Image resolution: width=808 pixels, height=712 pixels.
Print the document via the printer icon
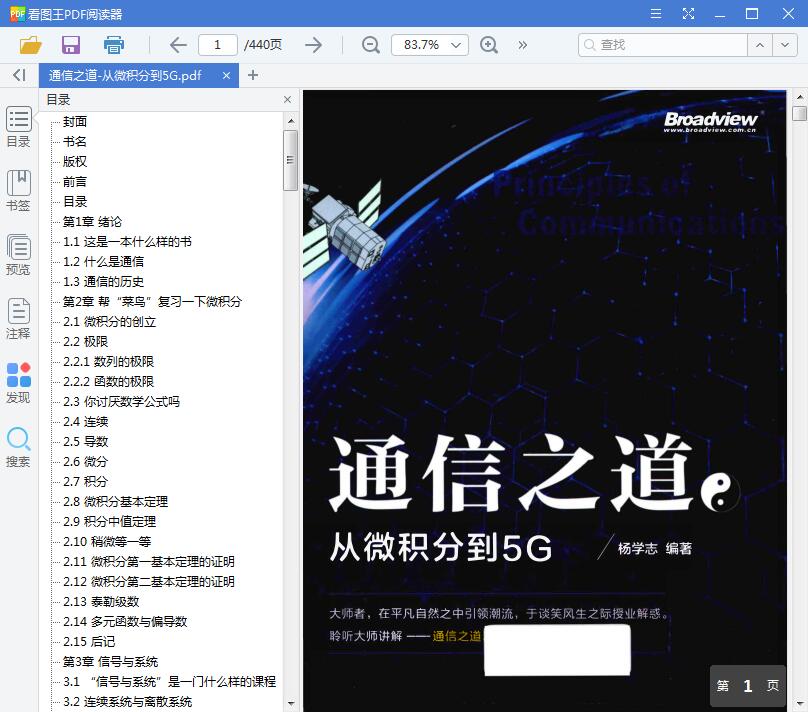[113, 44]
